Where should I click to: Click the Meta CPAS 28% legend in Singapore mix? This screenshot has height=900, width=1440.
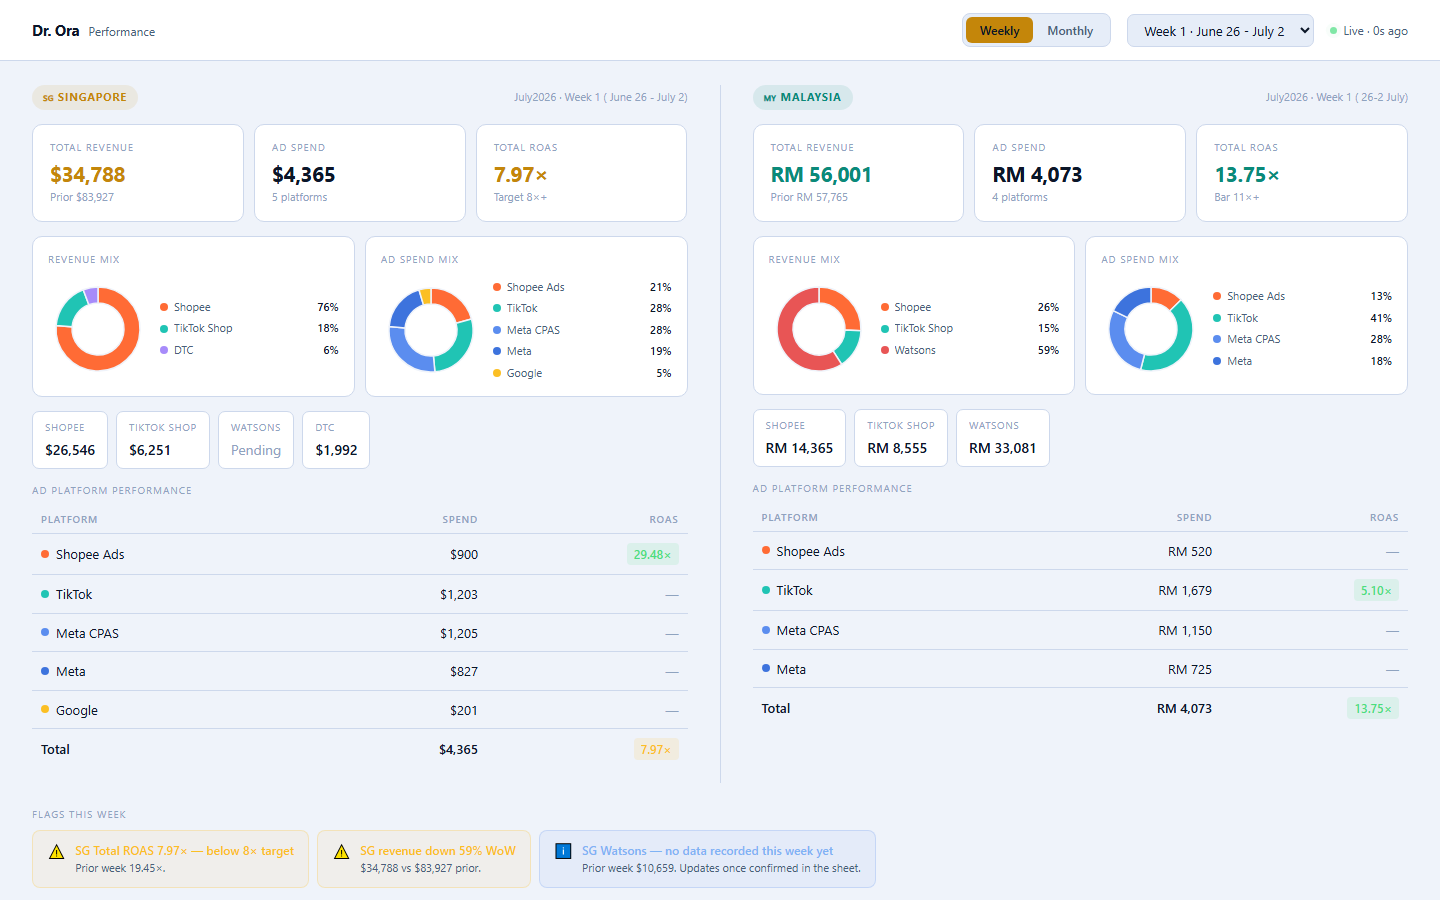click(582, 330)
